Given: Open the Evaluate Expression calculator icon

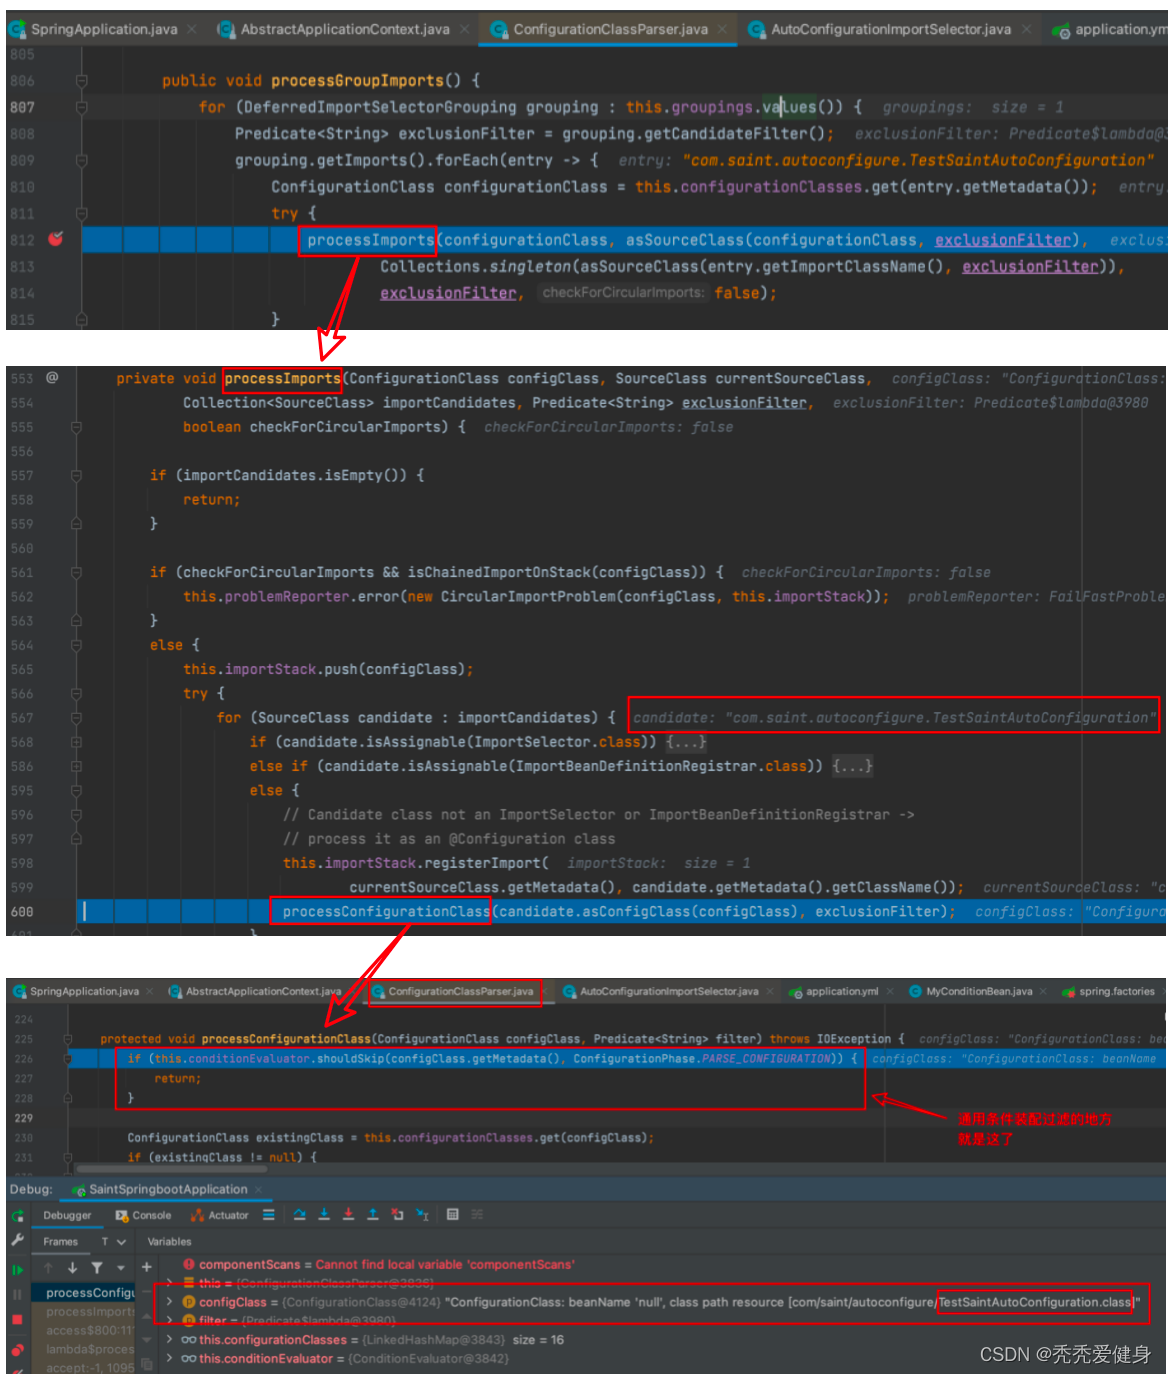Looking at the screenshot, I should (452, 1215).
